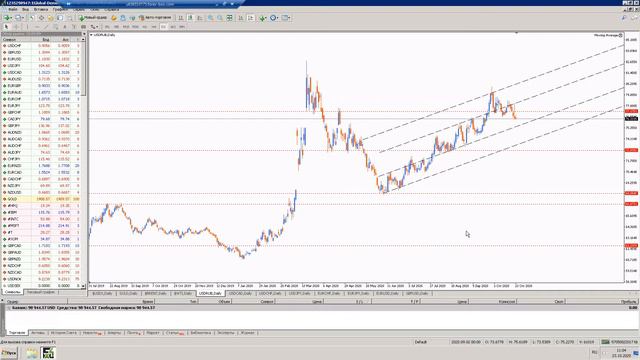Switch to Новости terminal tab
640x360 pixels.
tap(91, 333)
